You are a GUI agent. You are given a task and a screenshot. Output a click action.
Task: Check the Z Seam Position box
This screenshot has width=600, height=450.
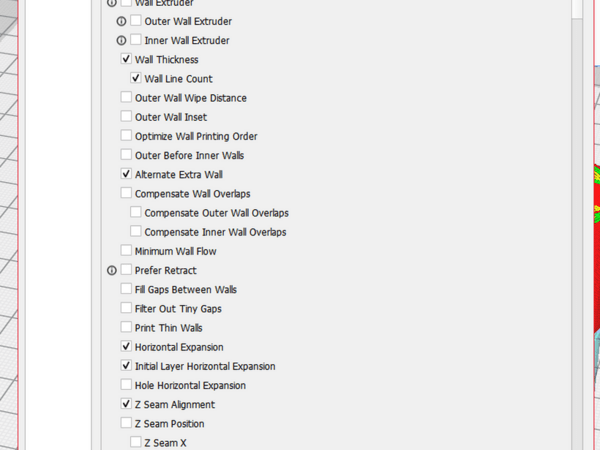[126, 424]
